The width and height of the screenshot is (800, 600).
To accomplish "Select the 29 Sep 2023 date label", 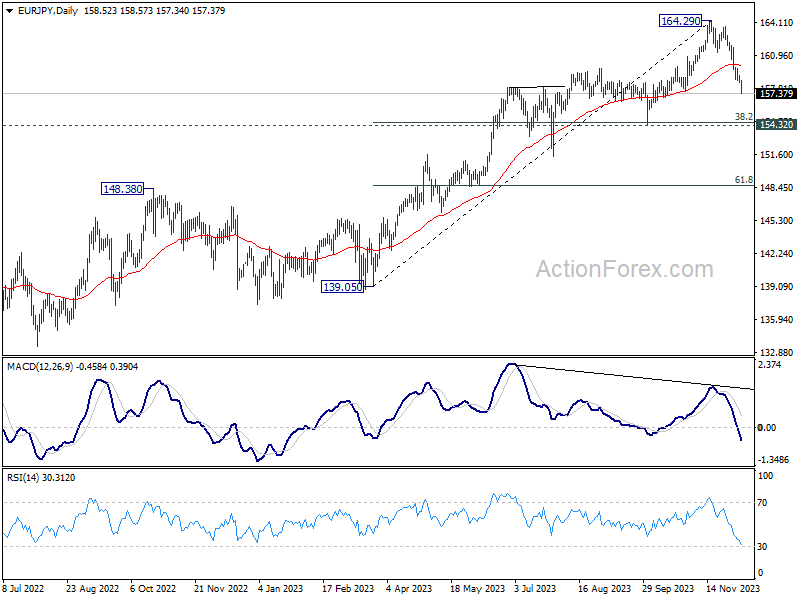I will click(668, 588).
